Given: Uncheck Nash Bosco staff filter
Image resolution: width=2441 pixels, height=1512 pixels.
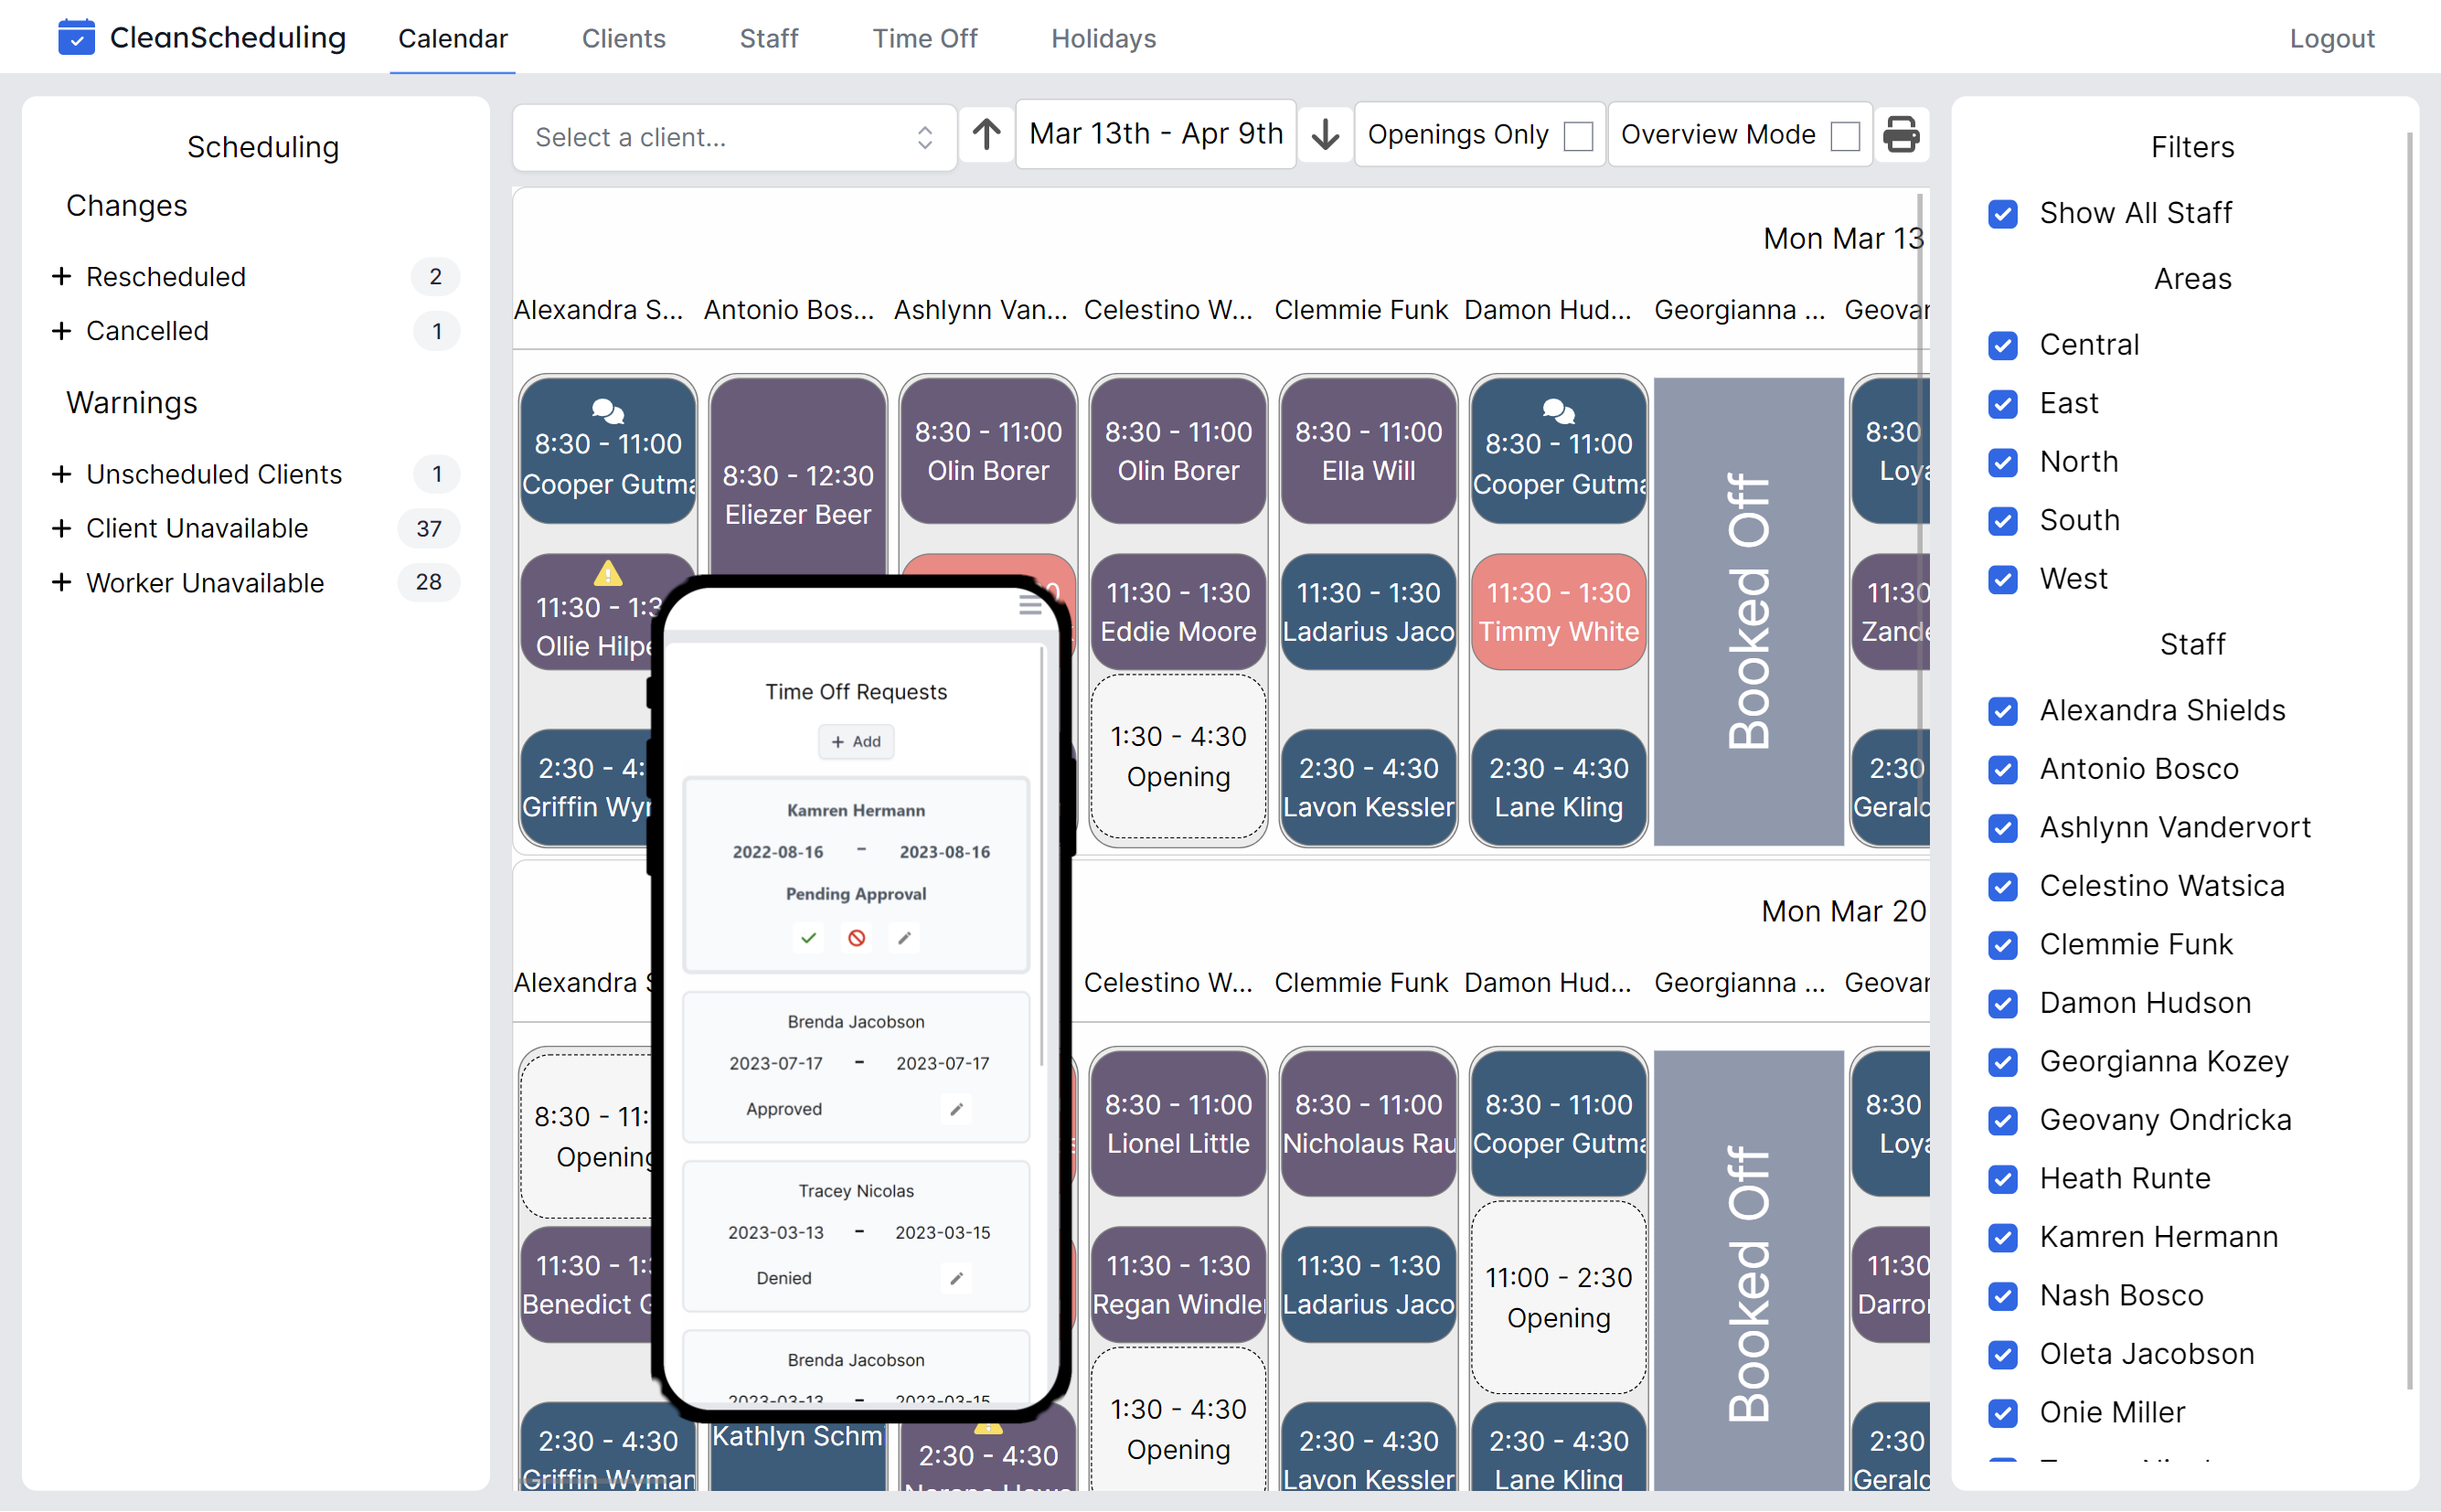Looking at the screenshot, I should (x=2002, y=1296).
